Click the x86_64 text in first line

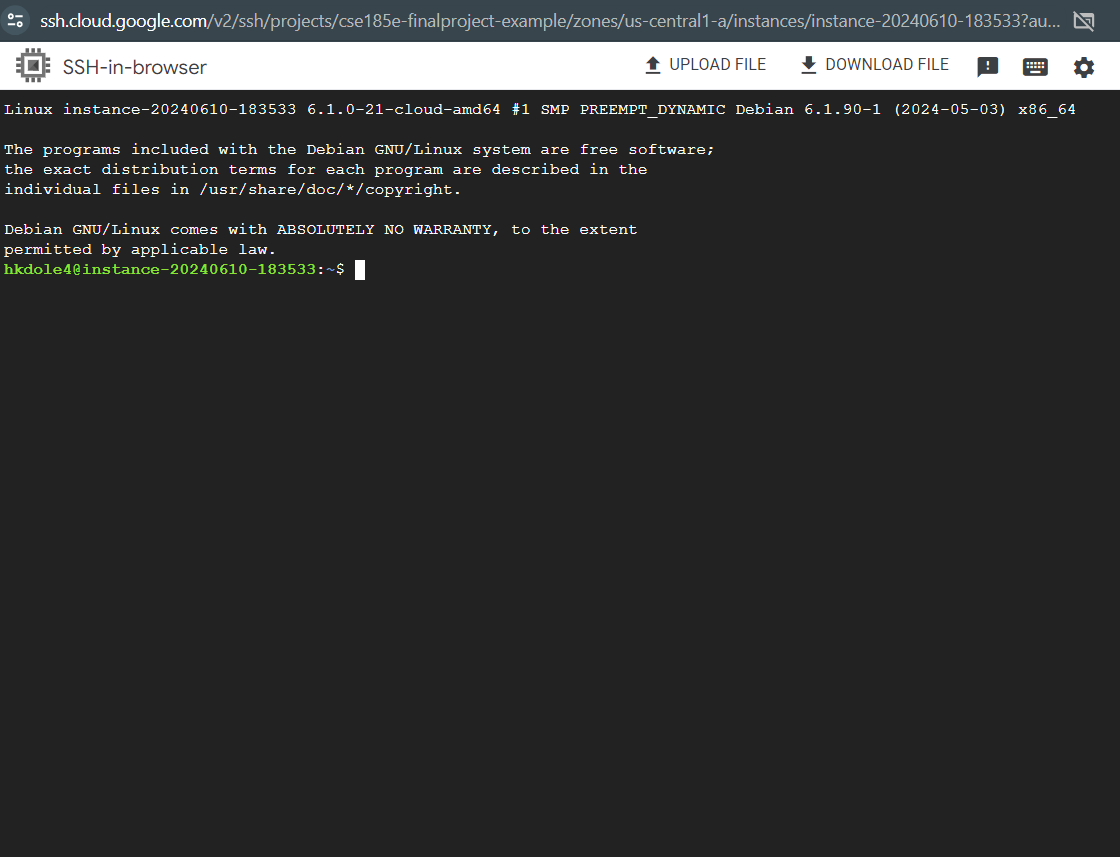(1046, 110)
